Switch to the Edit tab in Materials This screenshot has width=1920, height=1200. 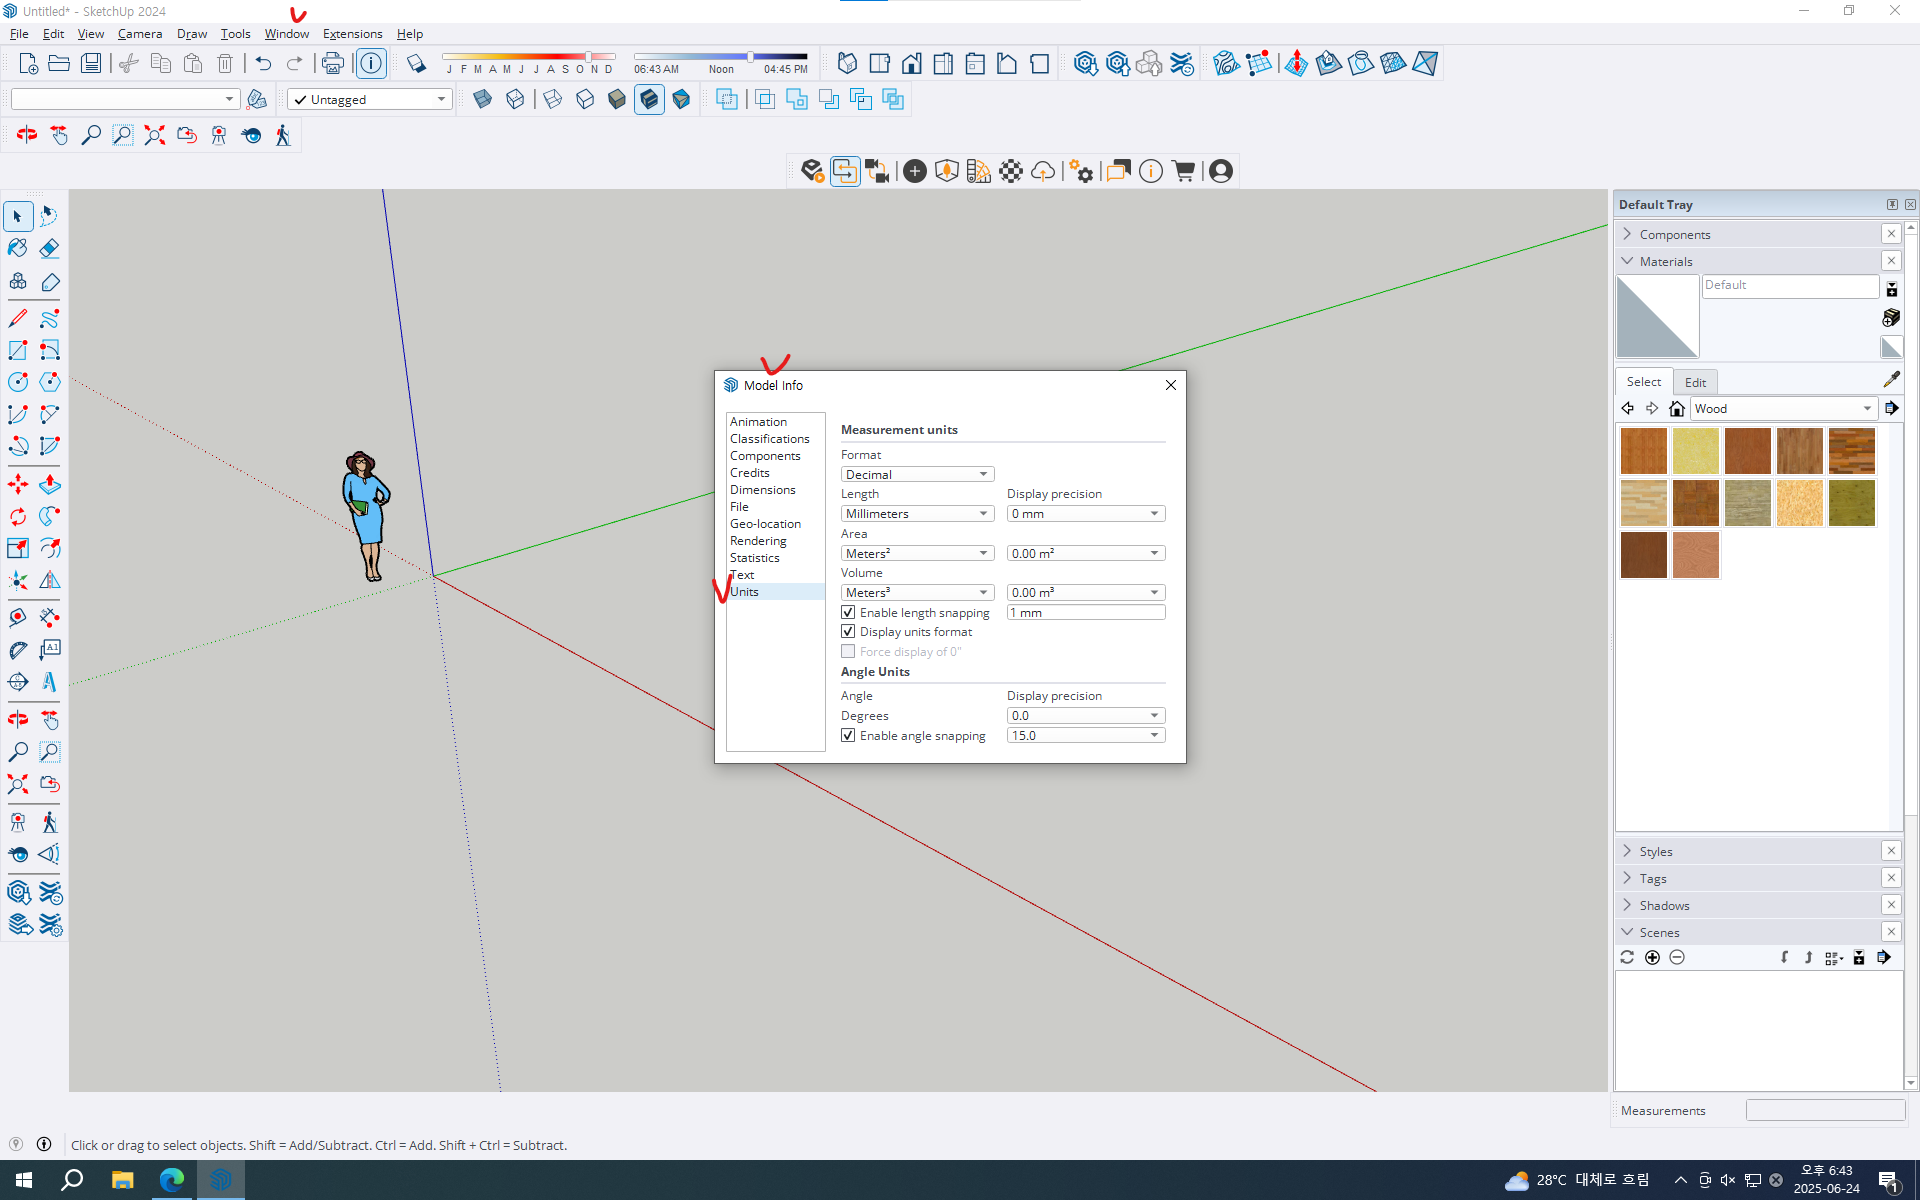coord(1695,382)
